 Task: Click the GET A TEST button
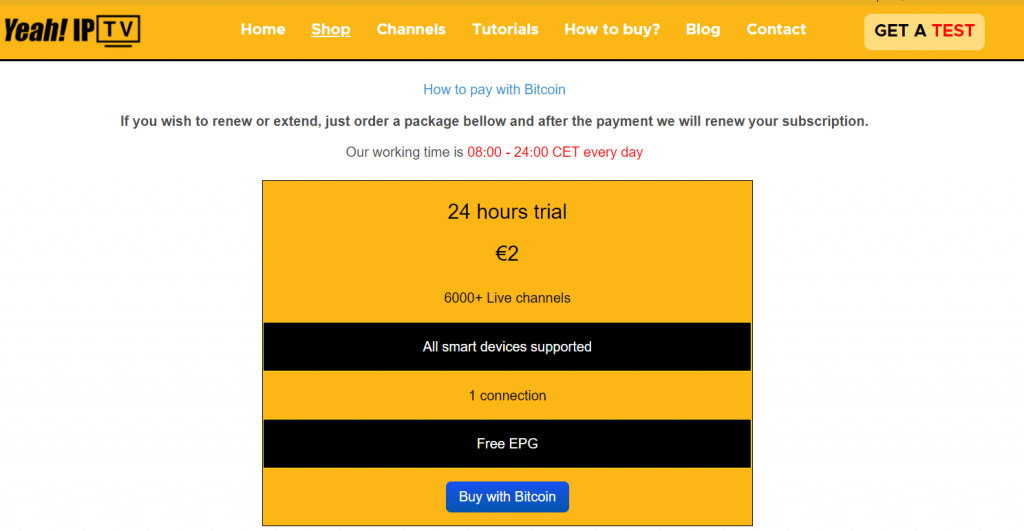tap(924, 31)
